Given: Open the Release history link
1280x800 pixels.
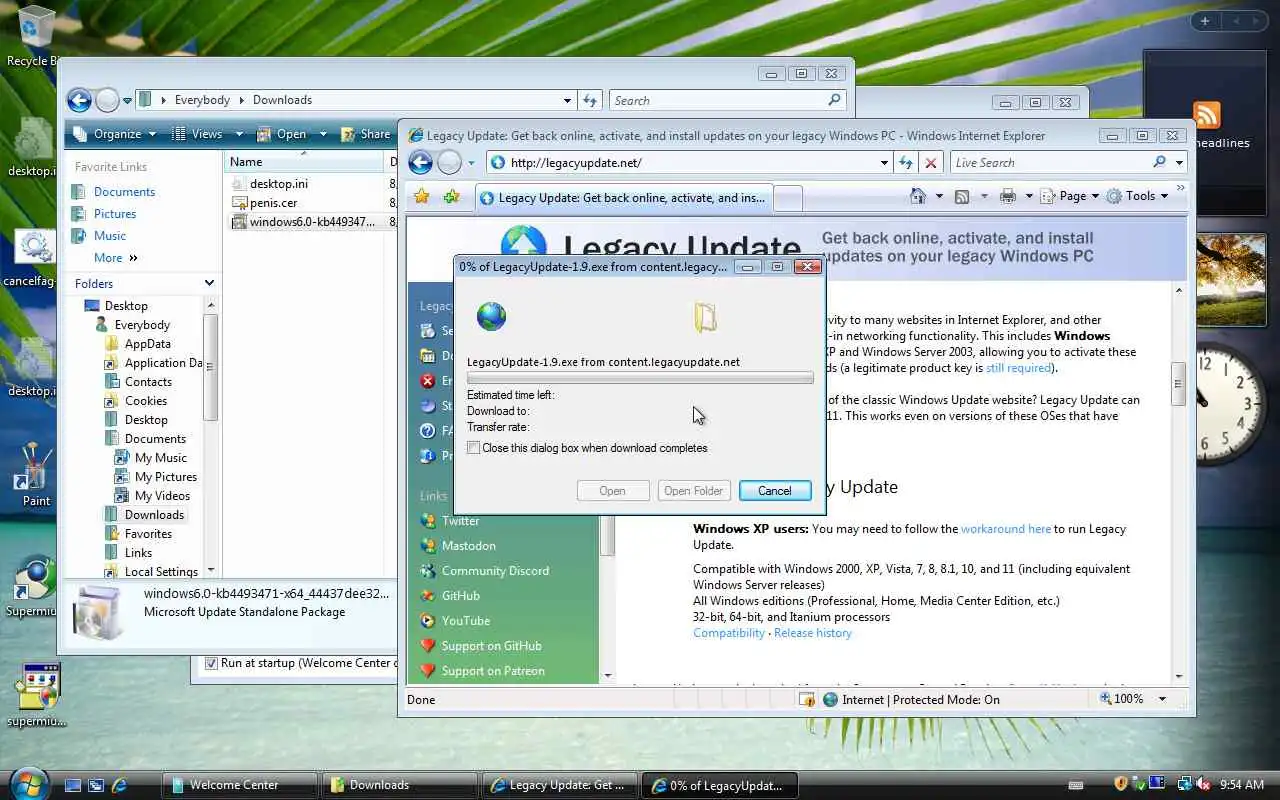Looking at the screenshot, I should pos(813,633).
